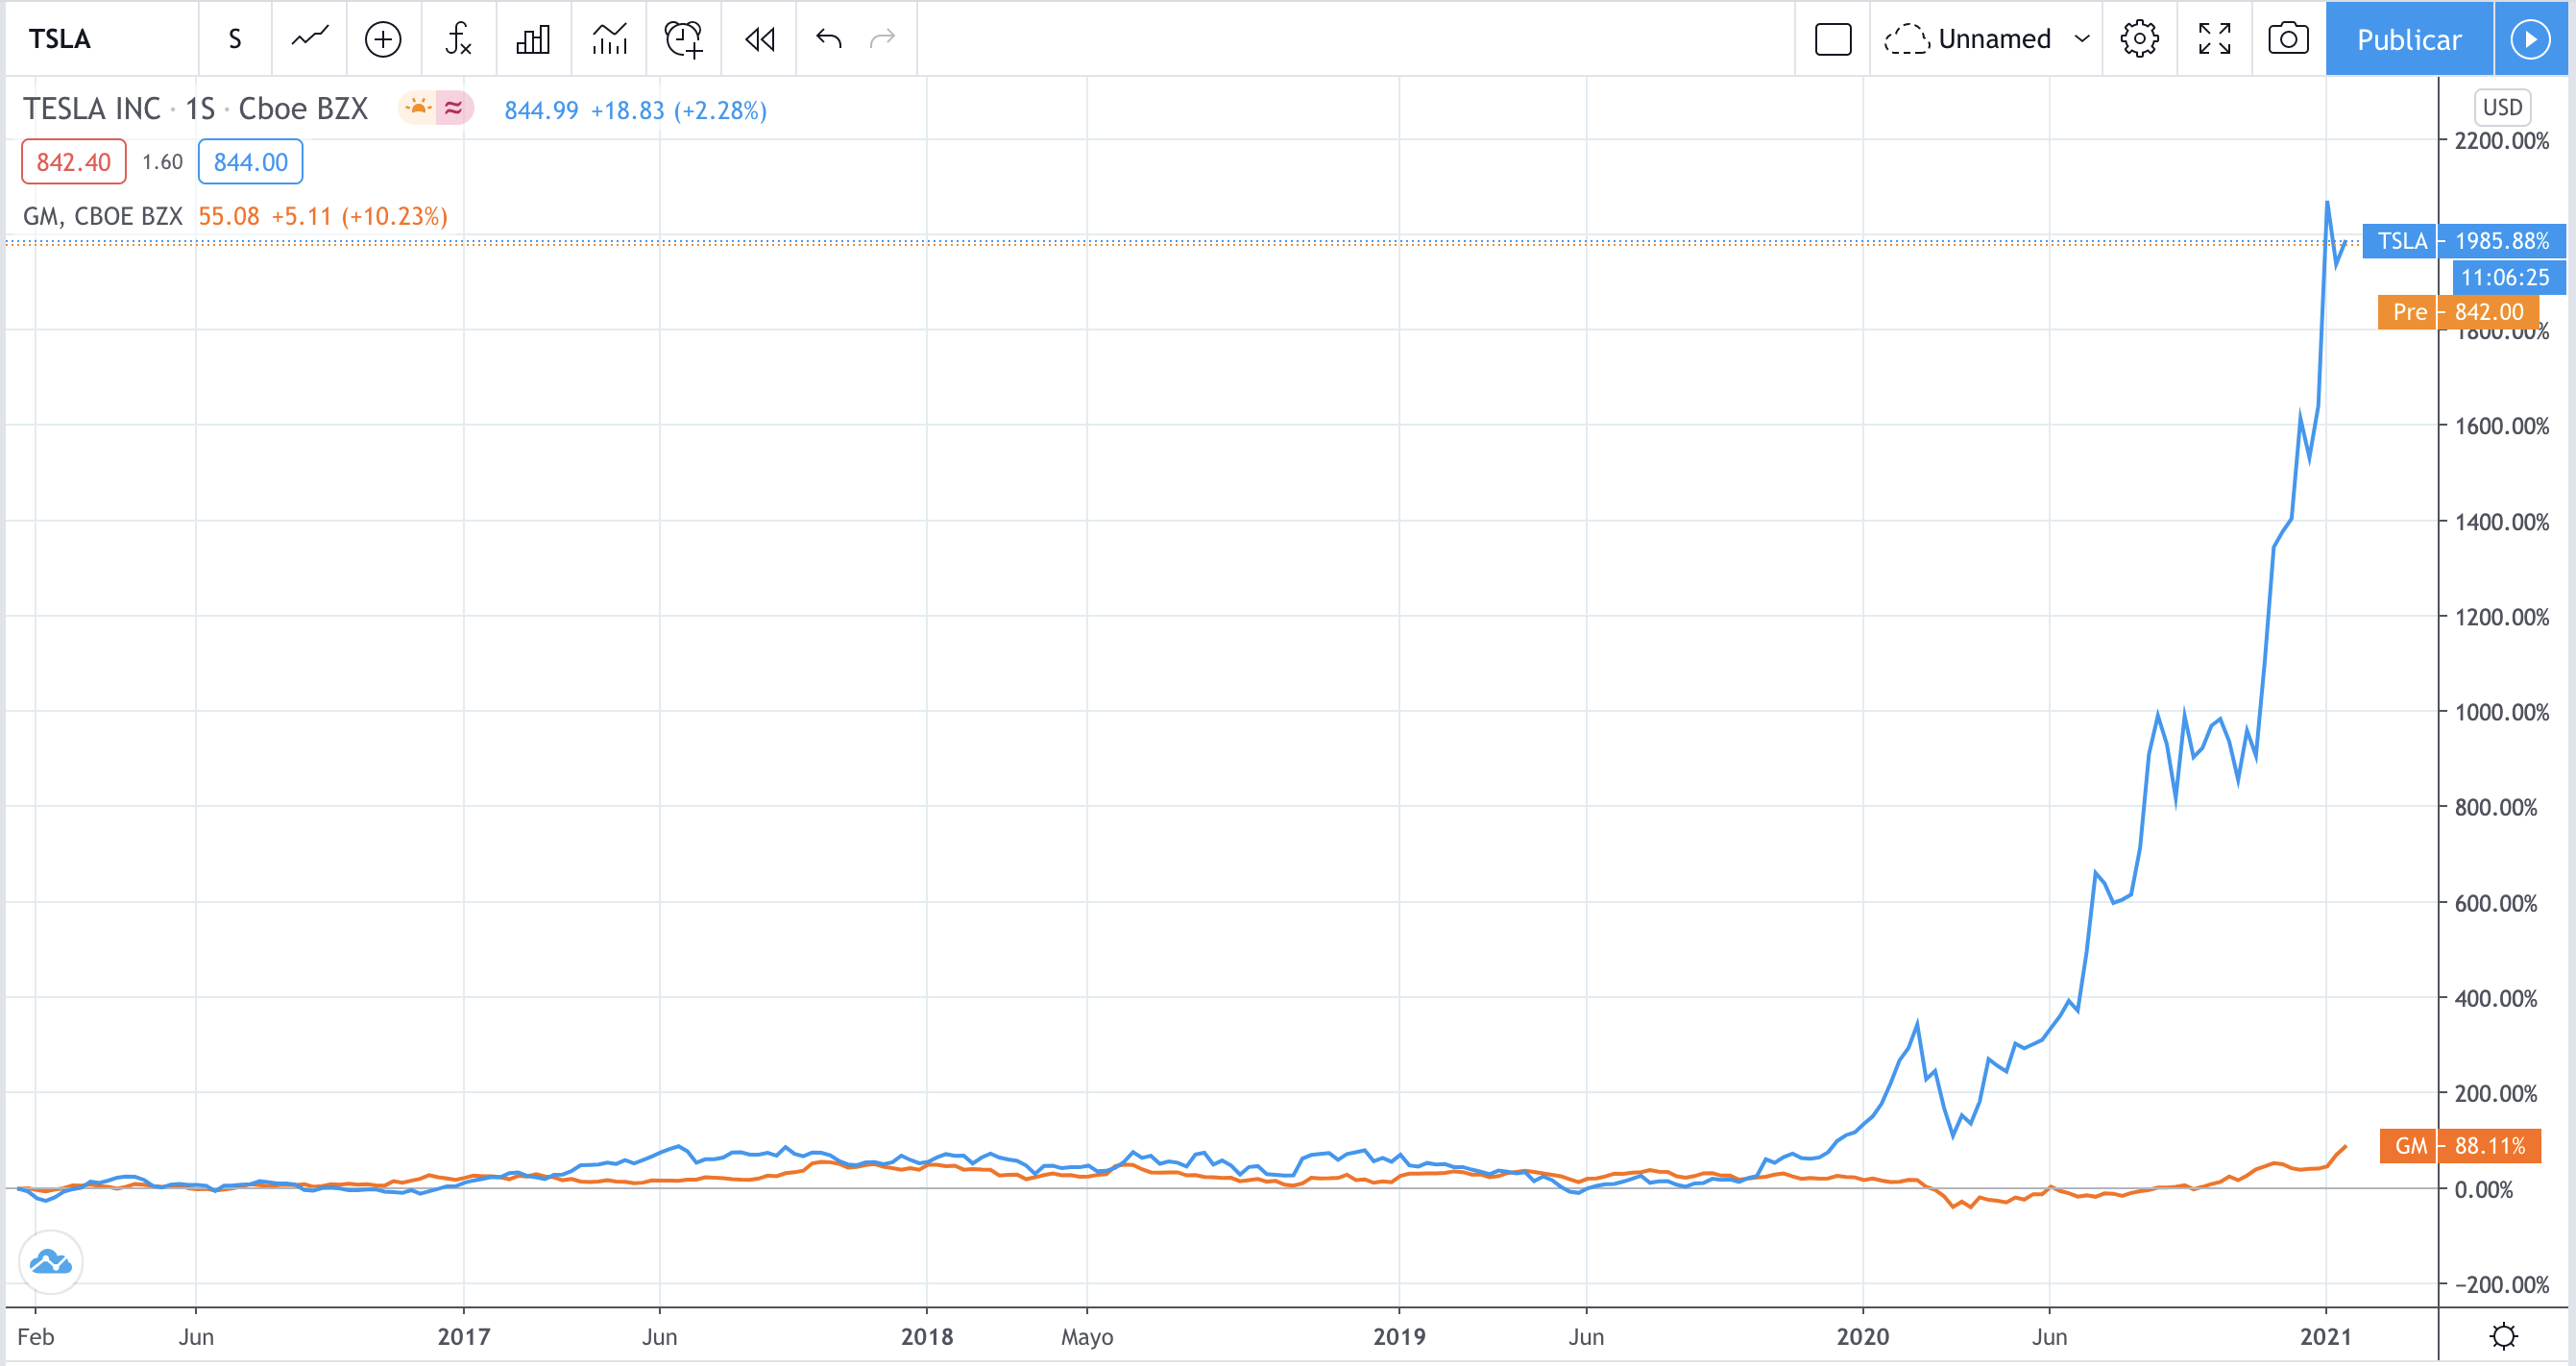Select the TESLA INC chart title

(195, 108)
